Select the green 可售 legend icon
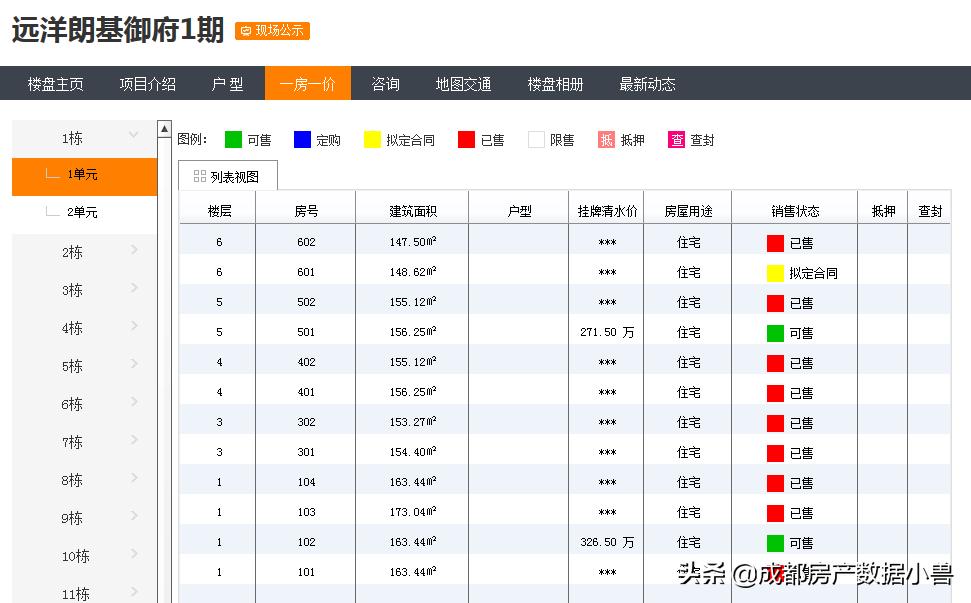 [231, 139]
